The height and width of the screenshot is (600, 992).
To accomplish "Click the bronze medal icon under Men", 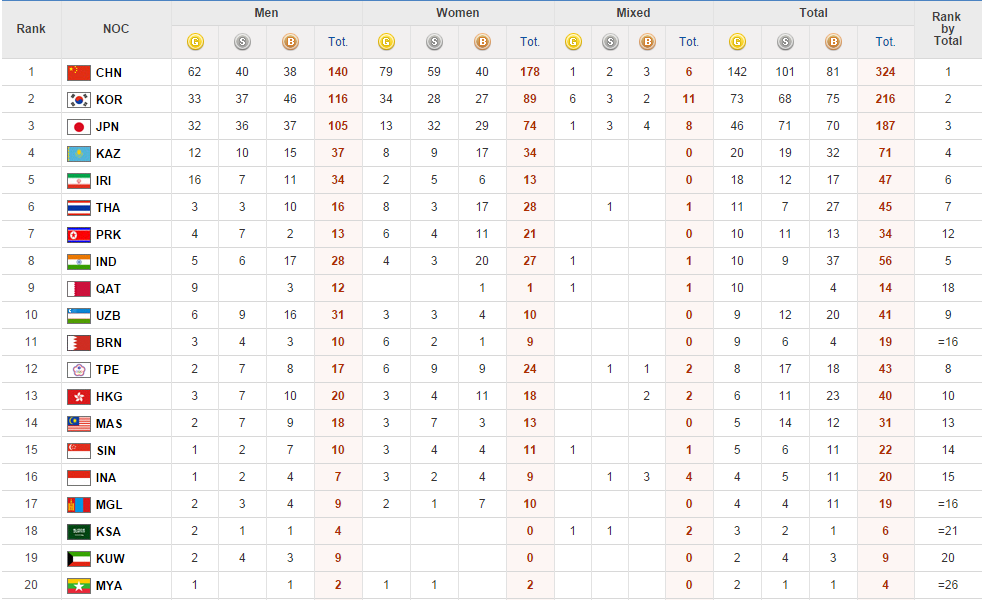I will click(290, 42).
